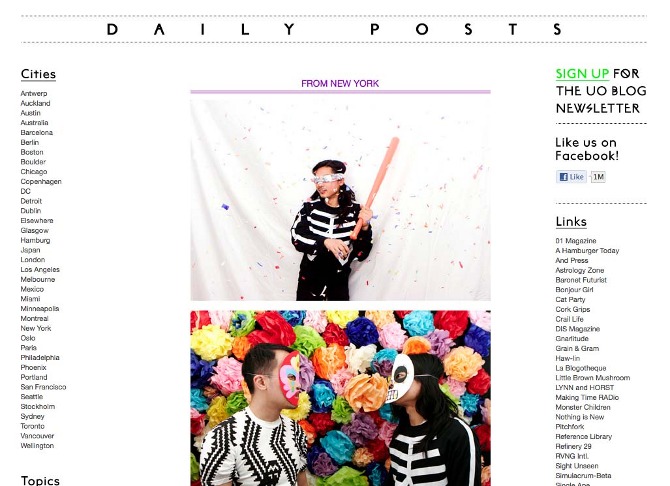Select New York in Cities list
Image resolution: width=670 pixels, height=486 pixels.
(x=36, y=328)
